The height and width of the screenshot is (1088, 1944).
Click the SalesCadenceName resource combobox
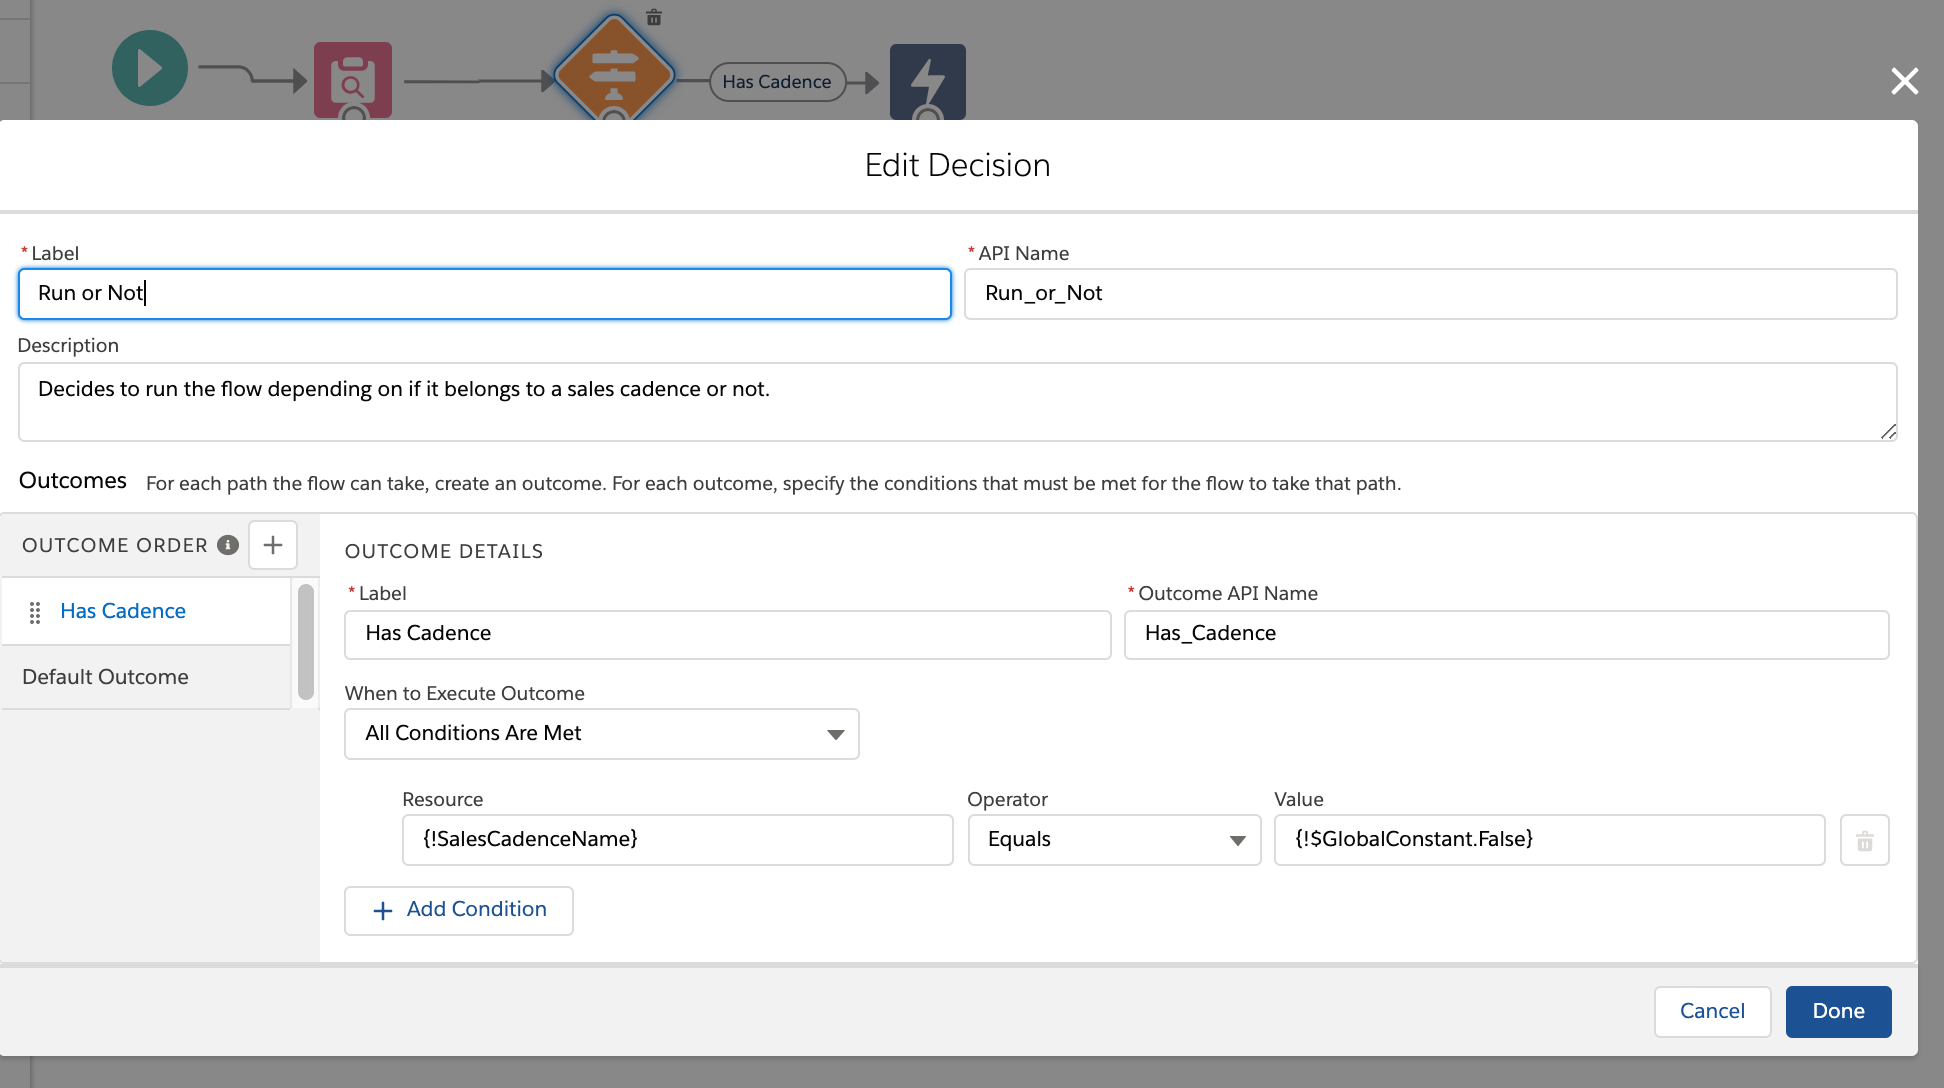pyautogui.click(x=677, y=840)
